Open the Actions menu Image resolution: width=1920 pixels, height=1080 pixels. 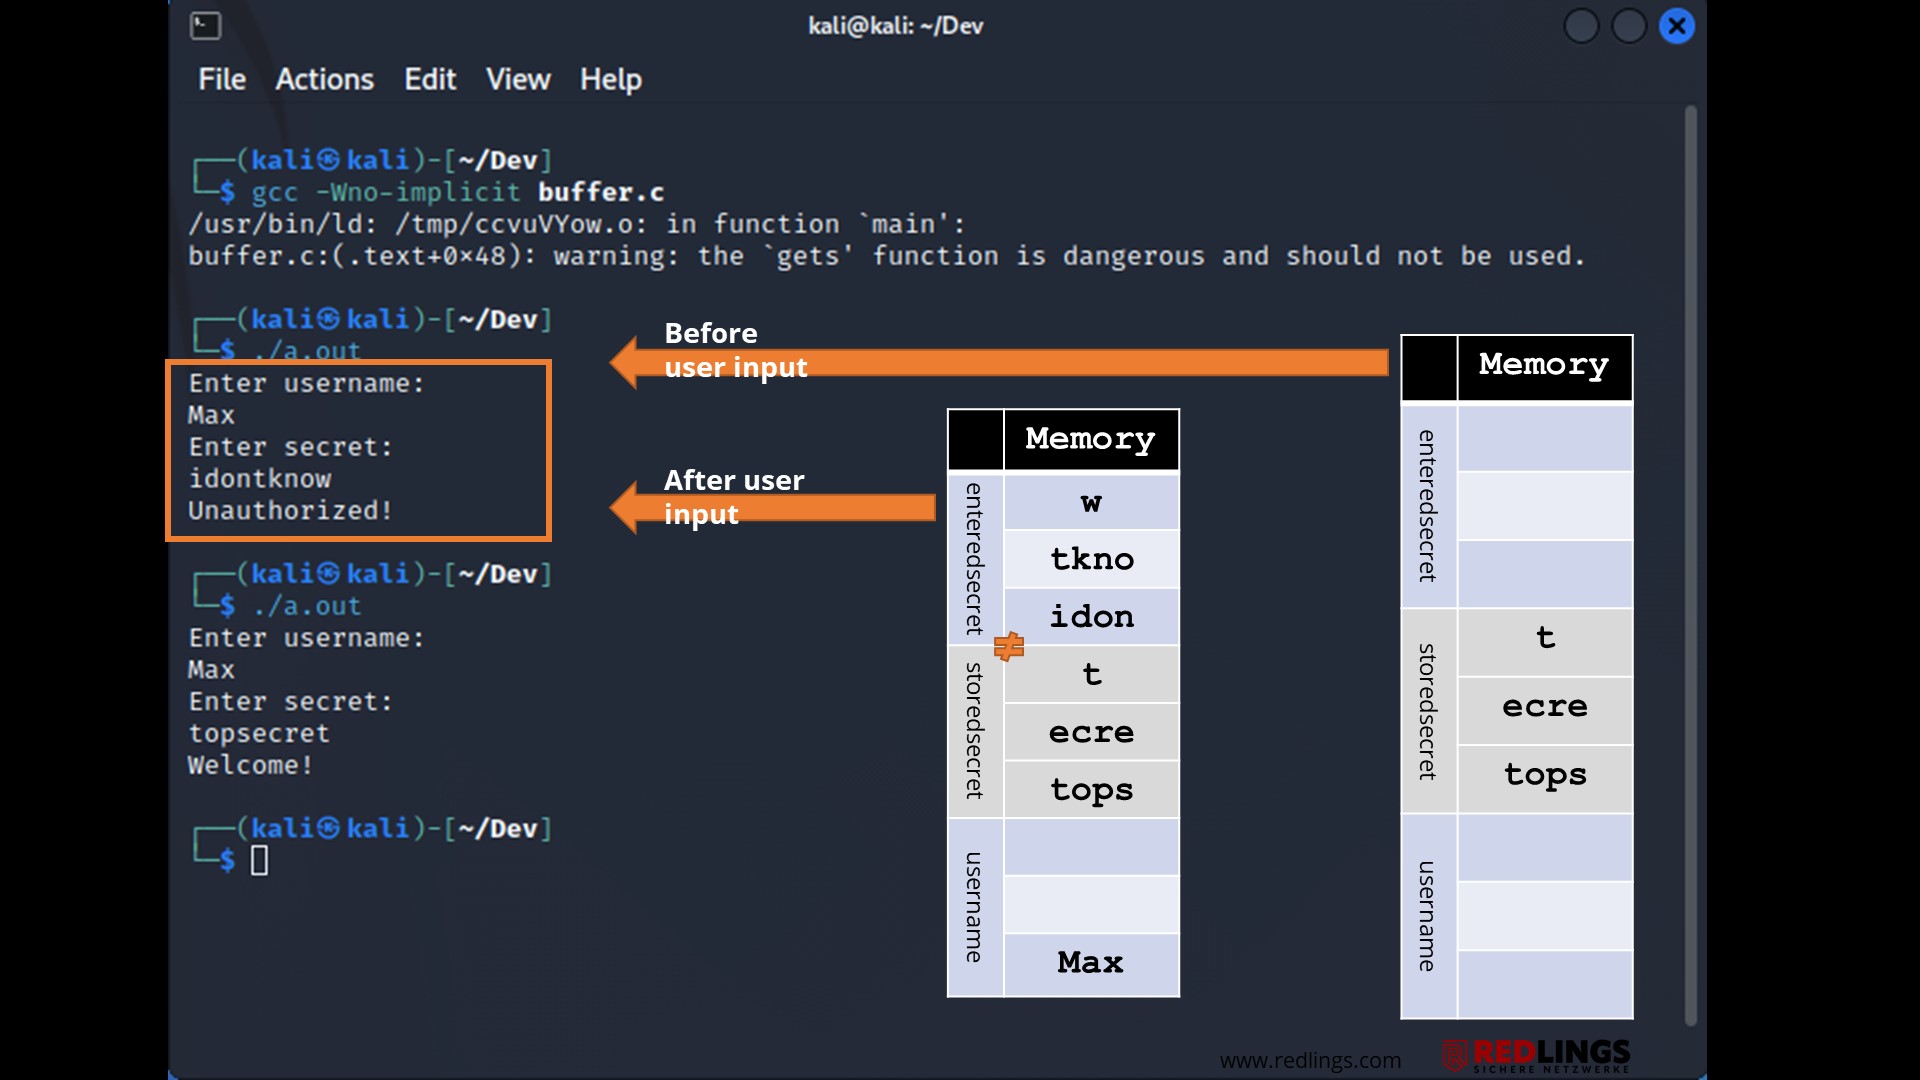(324, 79)
